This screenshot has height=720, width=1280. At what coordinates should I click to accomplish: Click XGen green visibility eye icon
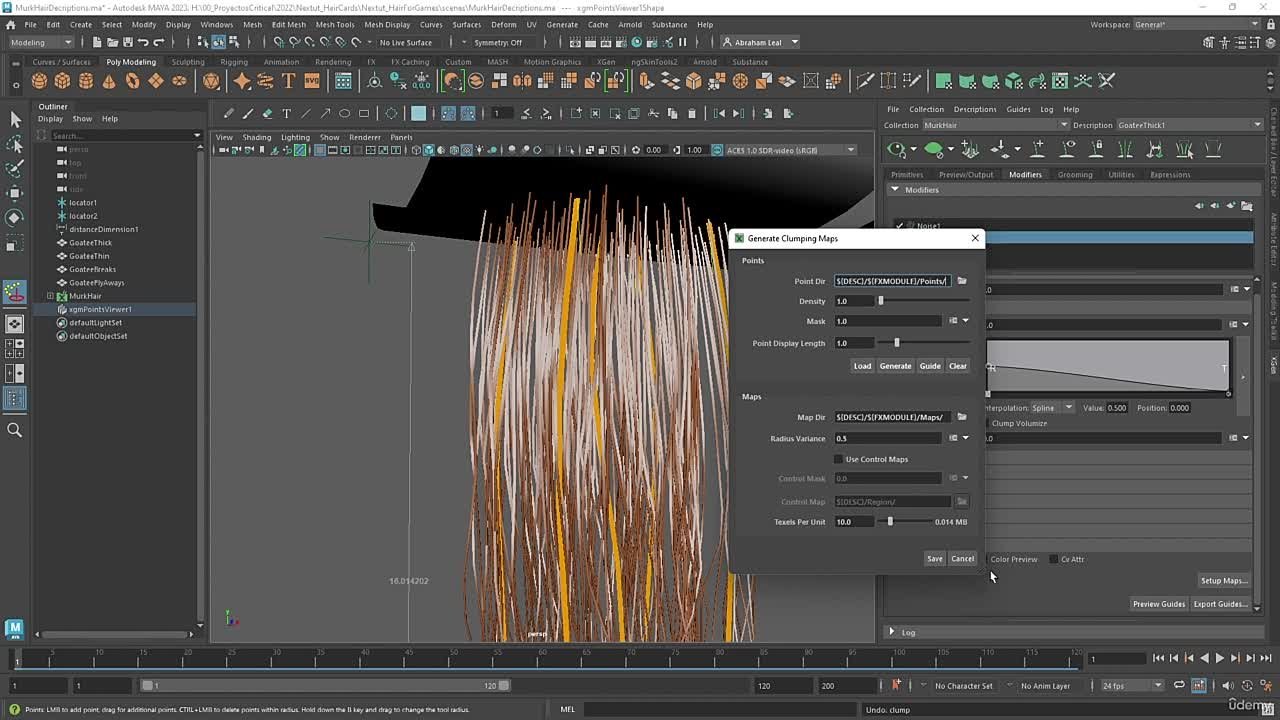click(933, 149)
